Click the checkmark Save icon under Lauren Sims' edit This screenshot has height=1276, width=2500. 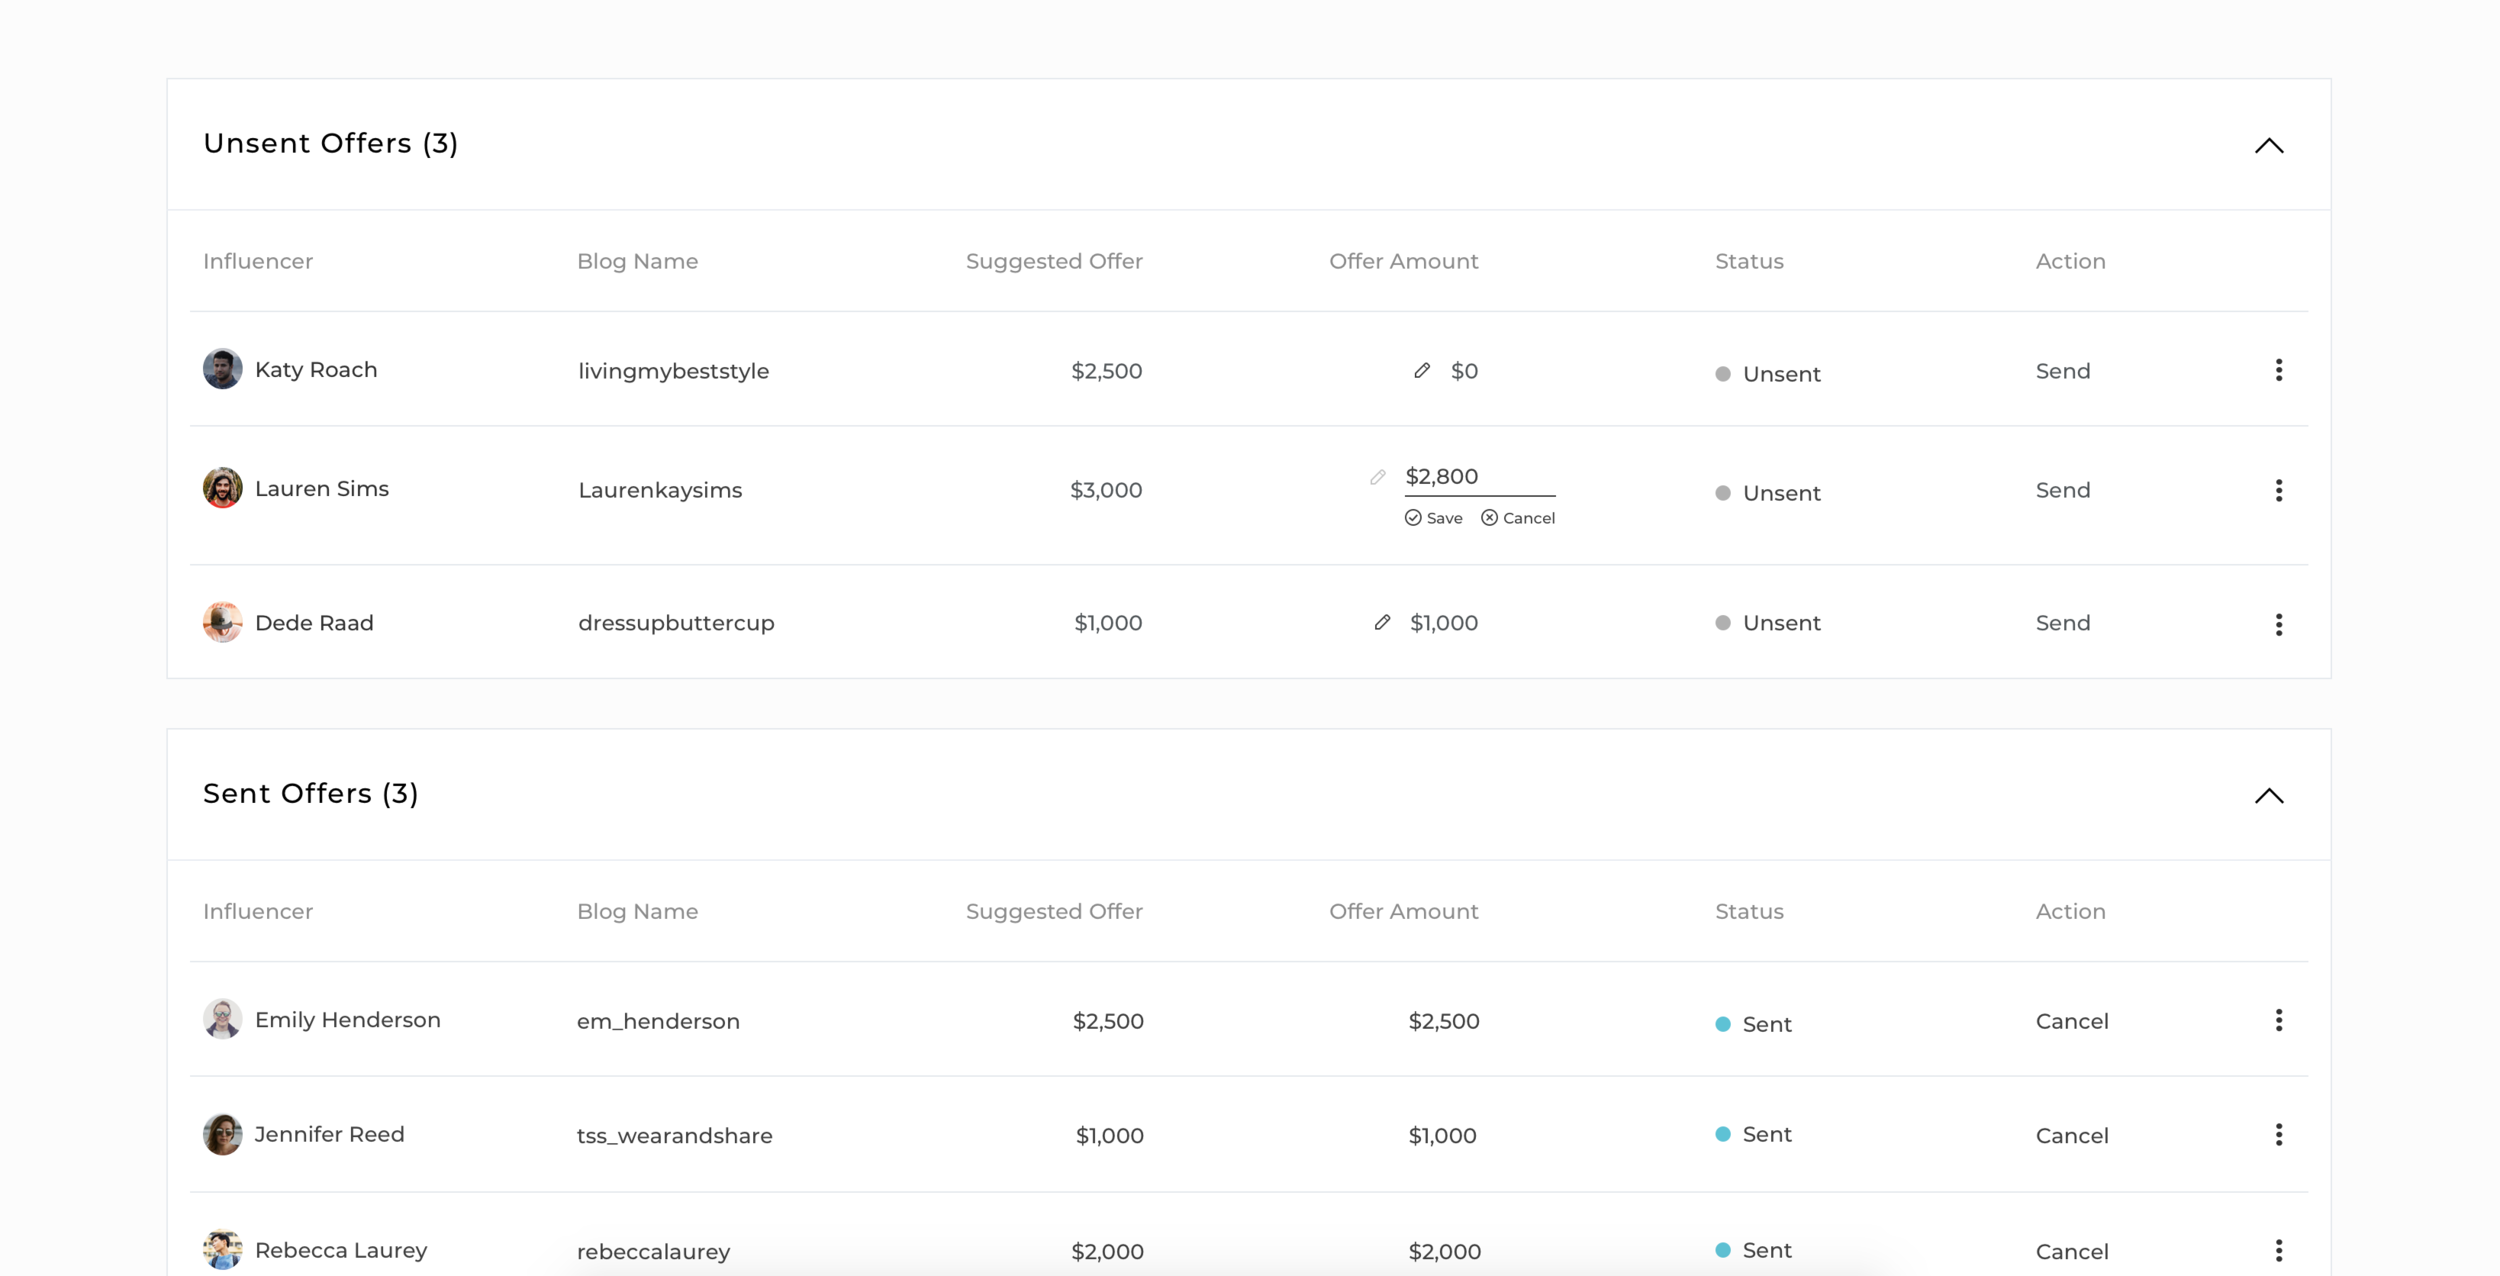1413,517
